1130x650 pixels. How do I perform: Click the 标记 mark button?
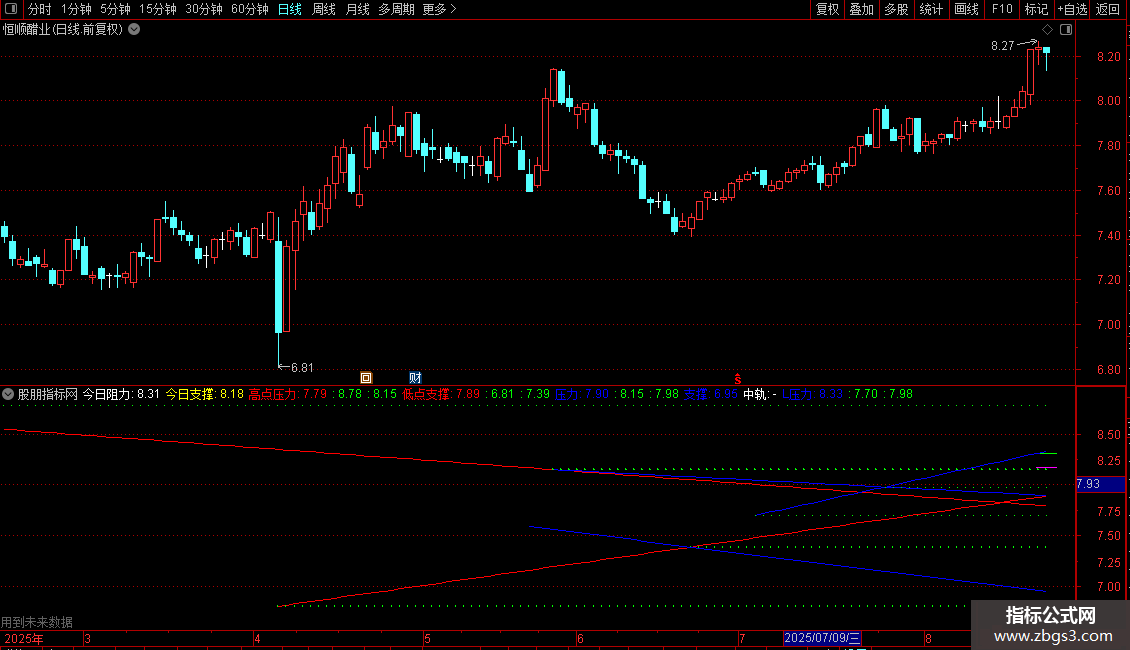pos(1036,9)
